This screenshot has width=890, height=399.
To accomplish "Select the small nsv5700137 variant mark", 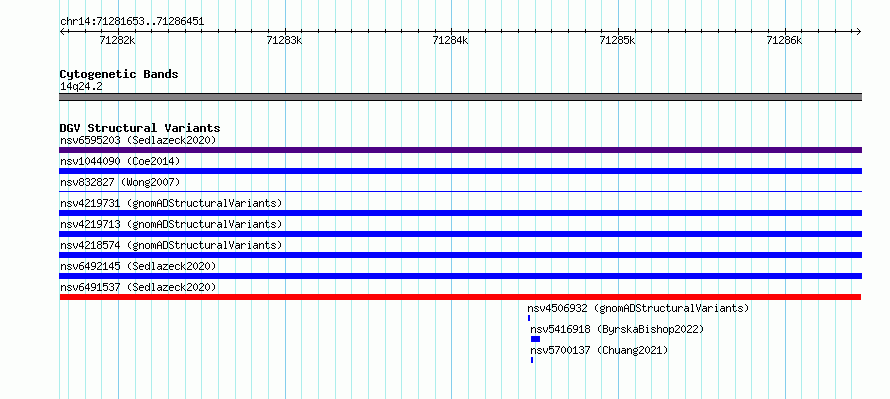I will [x=532, y=360].
